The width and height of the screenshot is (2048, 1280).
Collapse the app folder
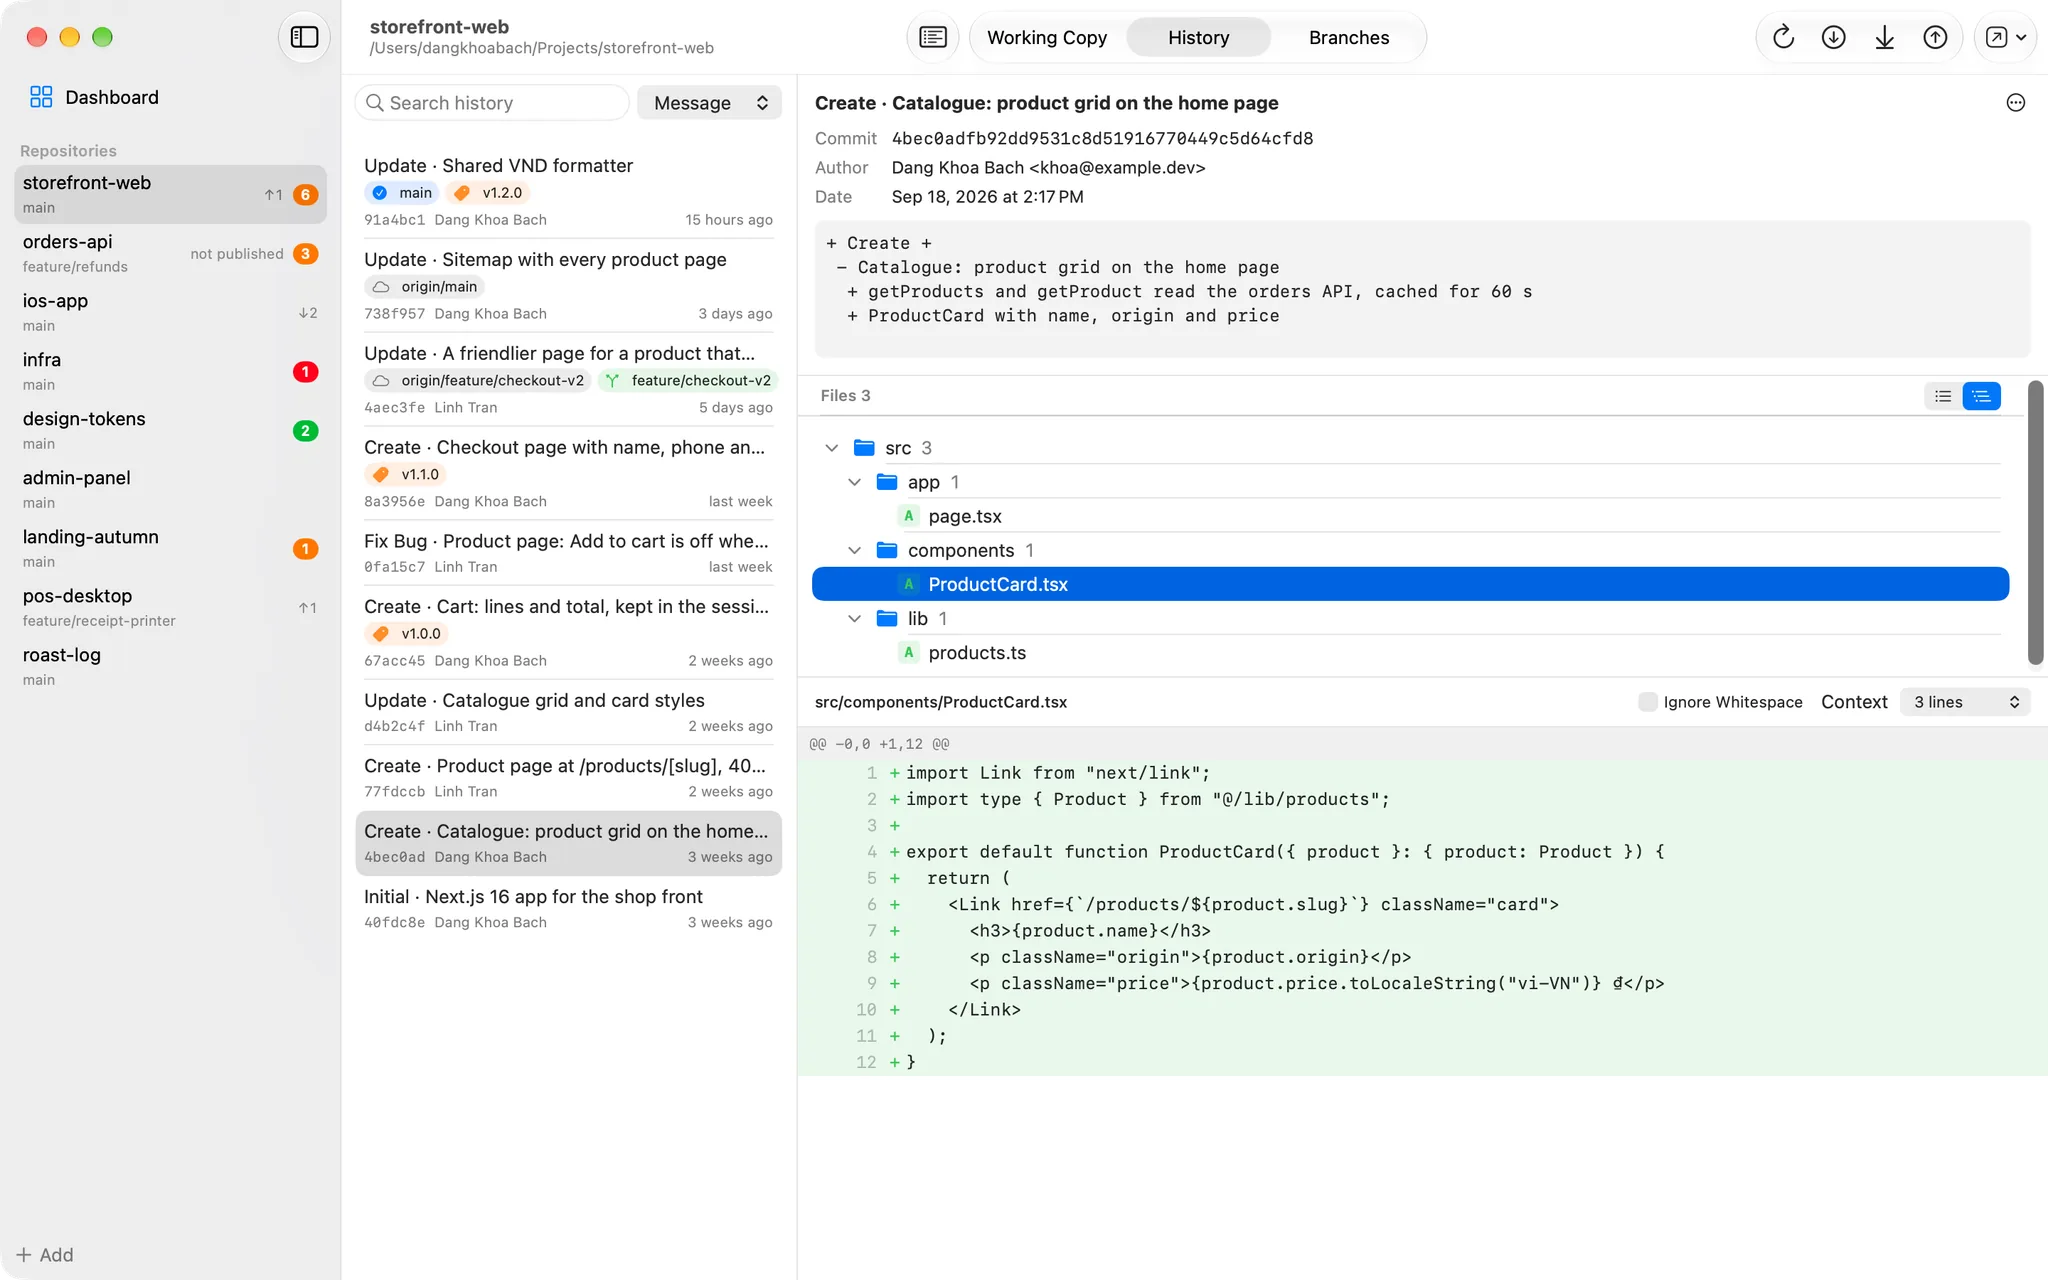[x=854, y=482]
